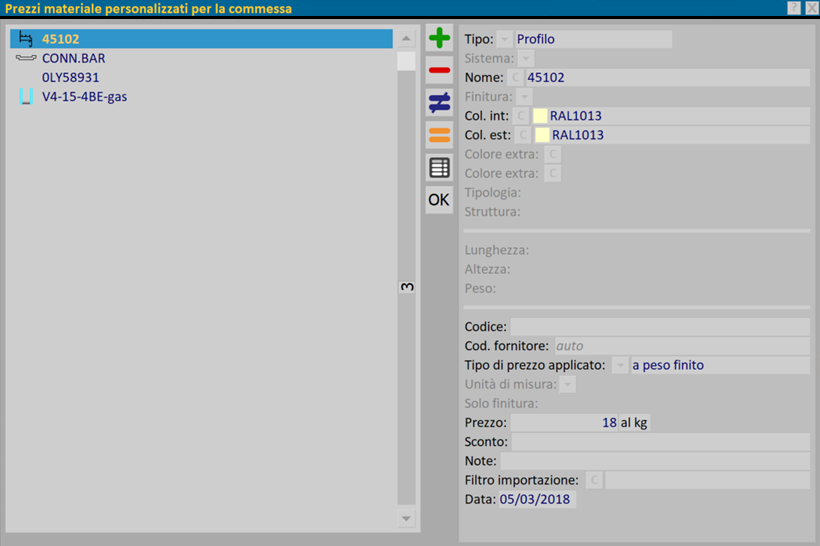Click the red minus remove icon
The image size is (820, 546).
[439, 70]
